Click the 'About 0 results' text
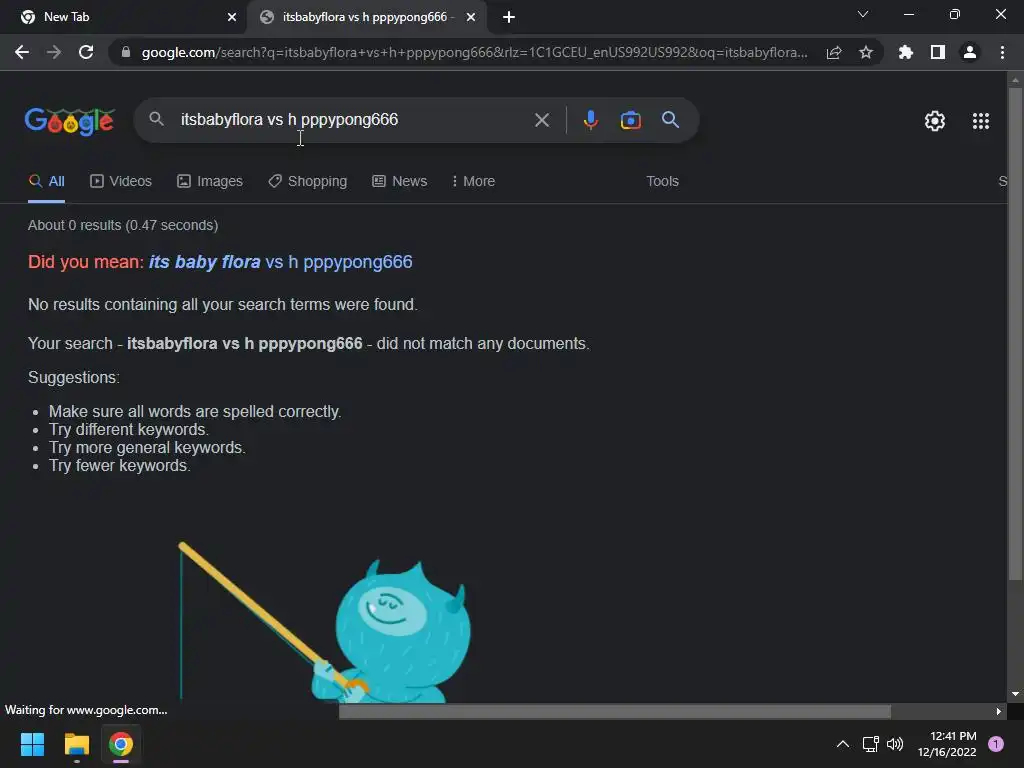The image size is (1024, 768). coord(123,225)
